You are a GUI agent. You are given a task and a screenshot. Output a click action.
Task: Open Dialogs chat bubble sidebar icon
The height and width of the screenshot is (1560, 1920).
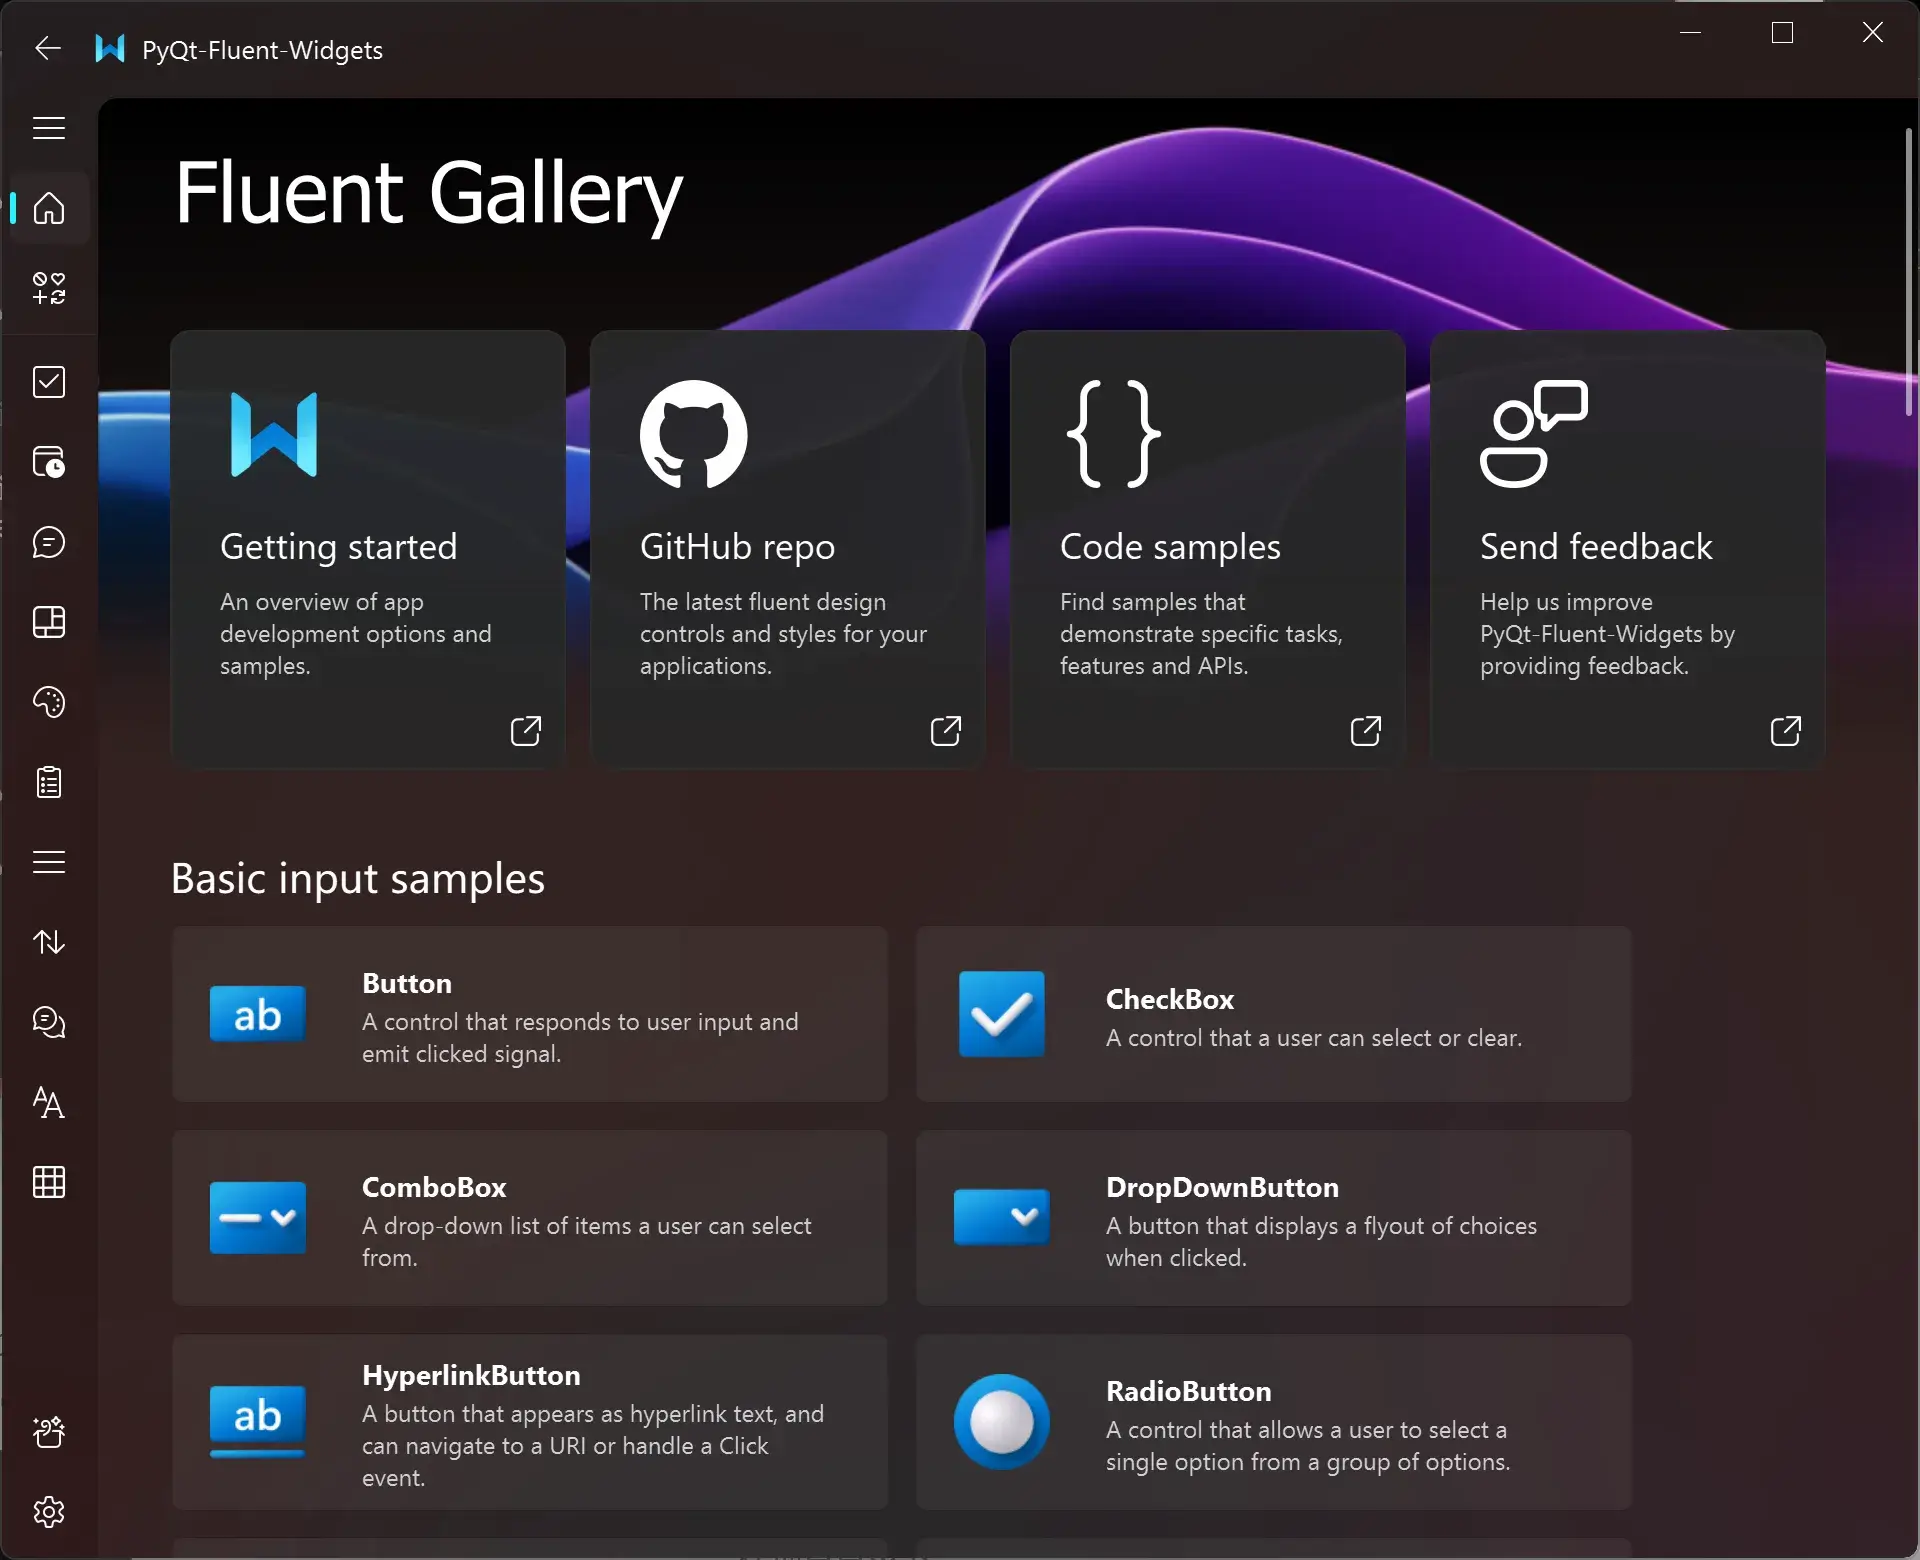pos(48,542)
